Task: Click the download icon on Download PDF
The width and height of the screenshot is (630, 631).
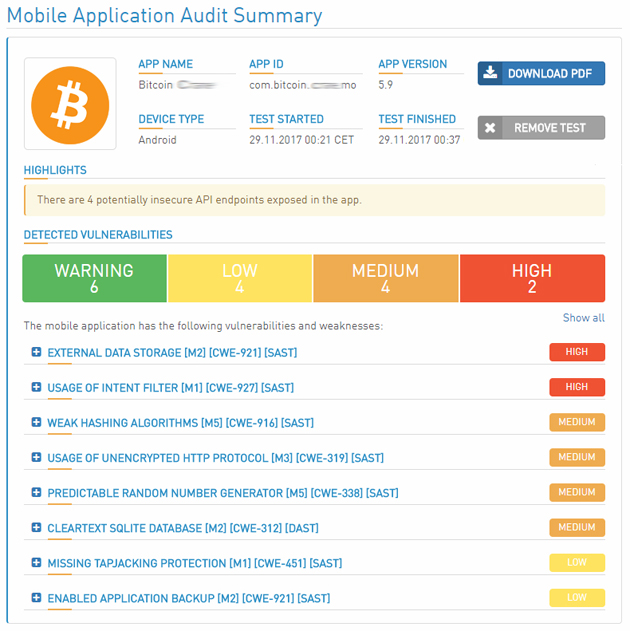Action: click(x=490, y=74)
